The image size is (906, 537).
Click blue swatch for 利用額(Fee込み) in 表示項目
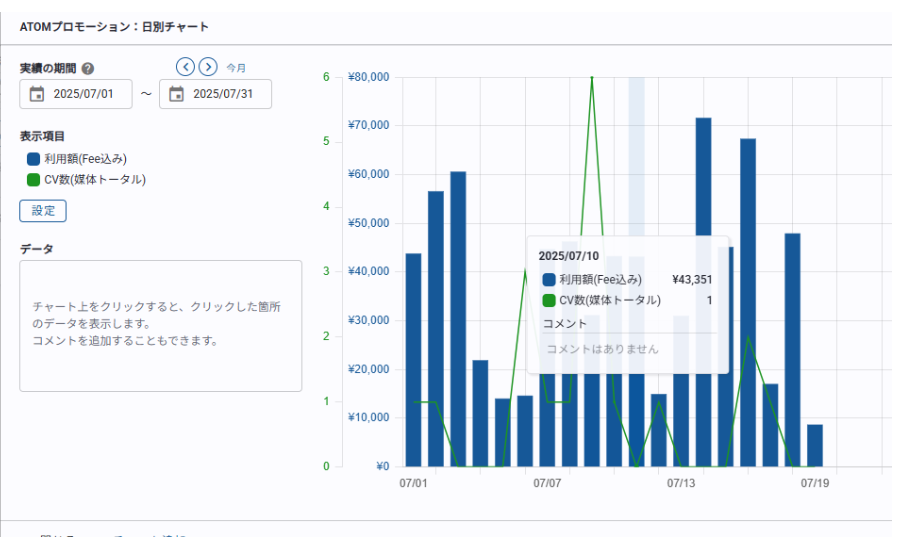34,159
